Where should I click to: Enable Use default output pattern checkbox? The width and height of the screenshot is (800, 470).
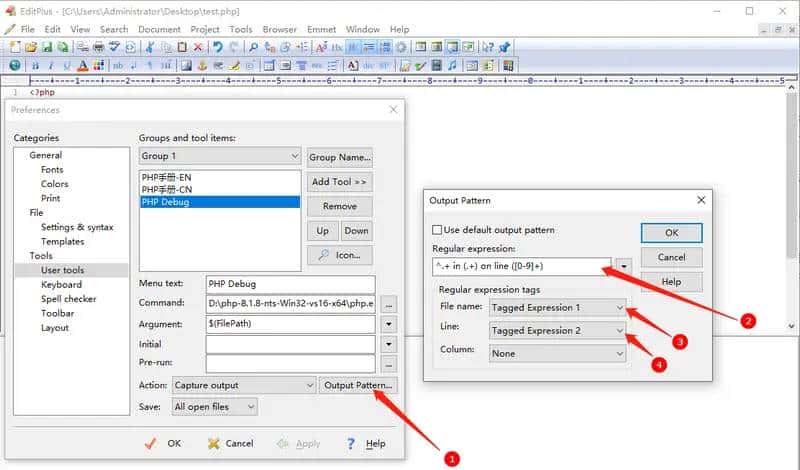click(438, 230)
